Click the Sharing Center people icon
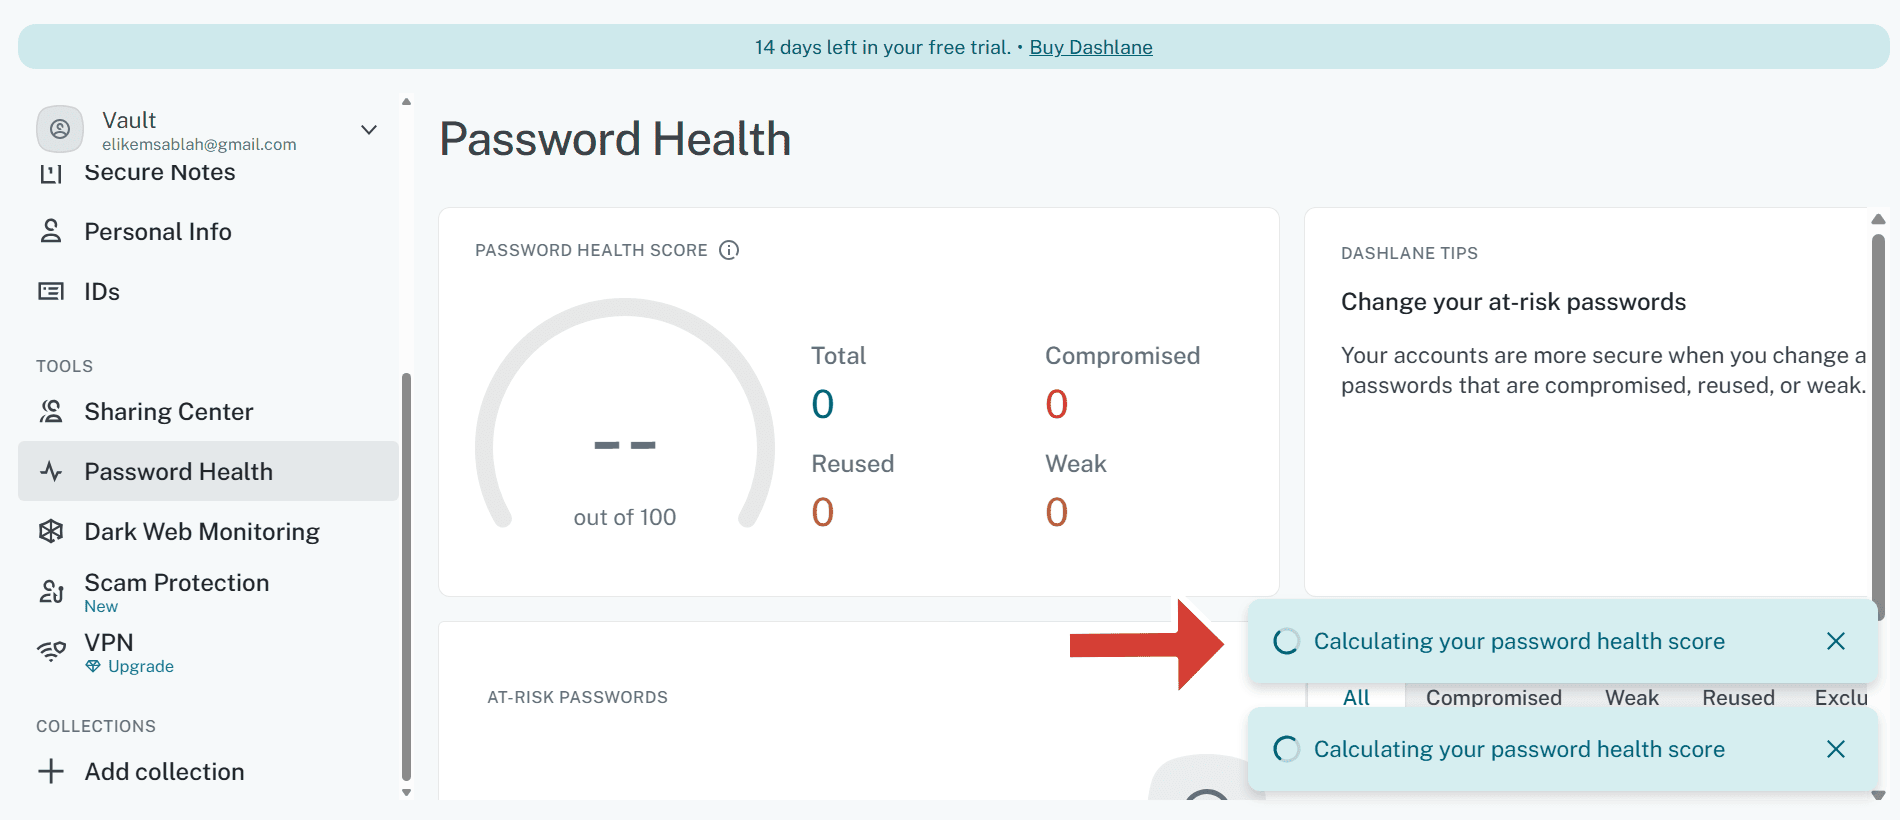1900x820 pixels. pos(51,412)
